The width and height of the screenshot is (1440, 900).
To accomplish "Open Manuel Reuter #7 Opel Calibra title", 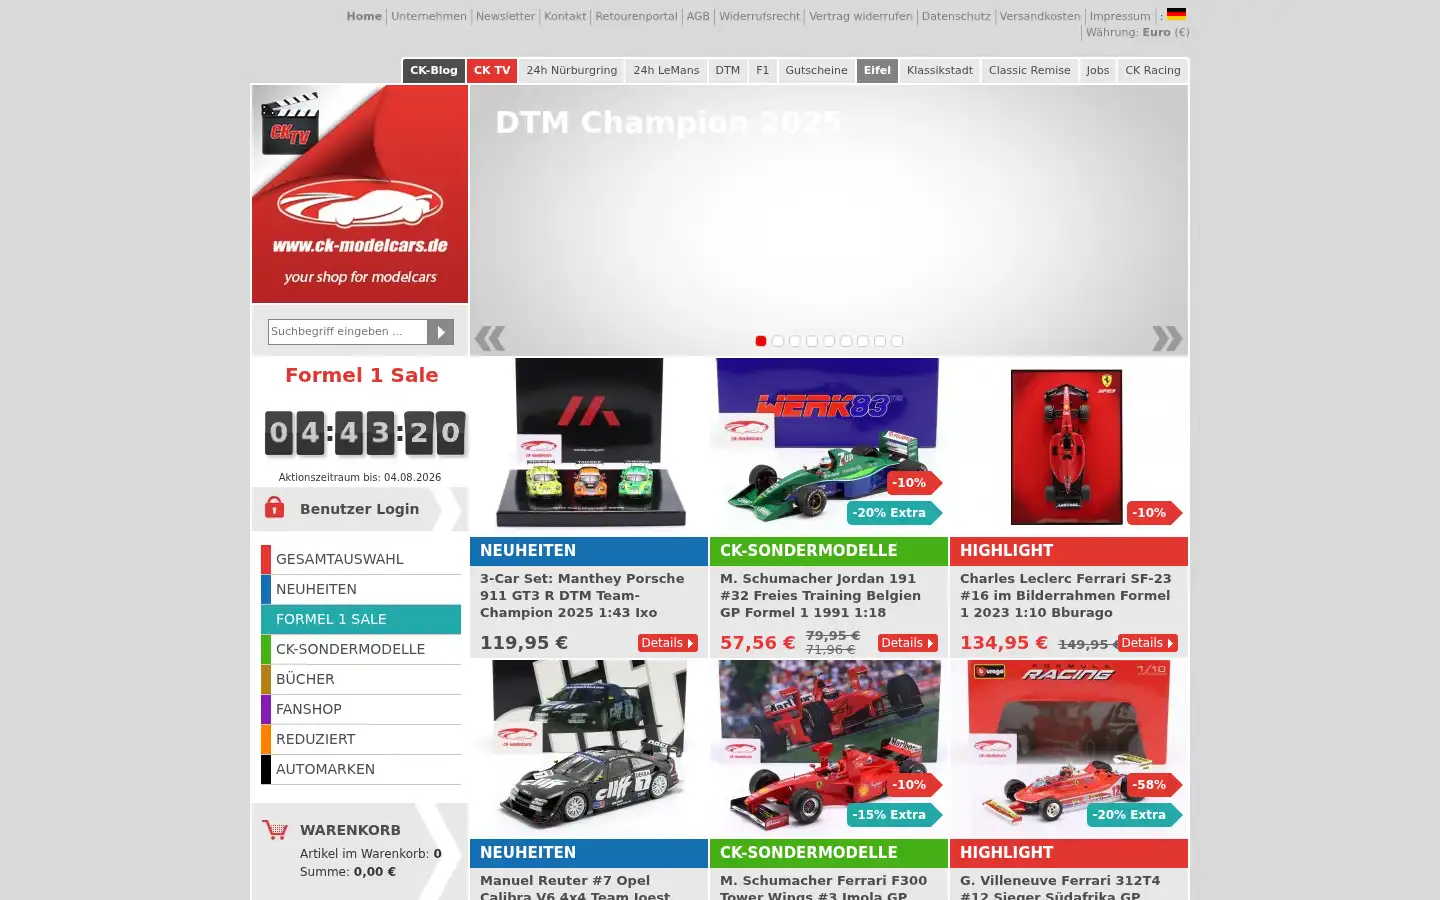I will [x=575, y=887].
